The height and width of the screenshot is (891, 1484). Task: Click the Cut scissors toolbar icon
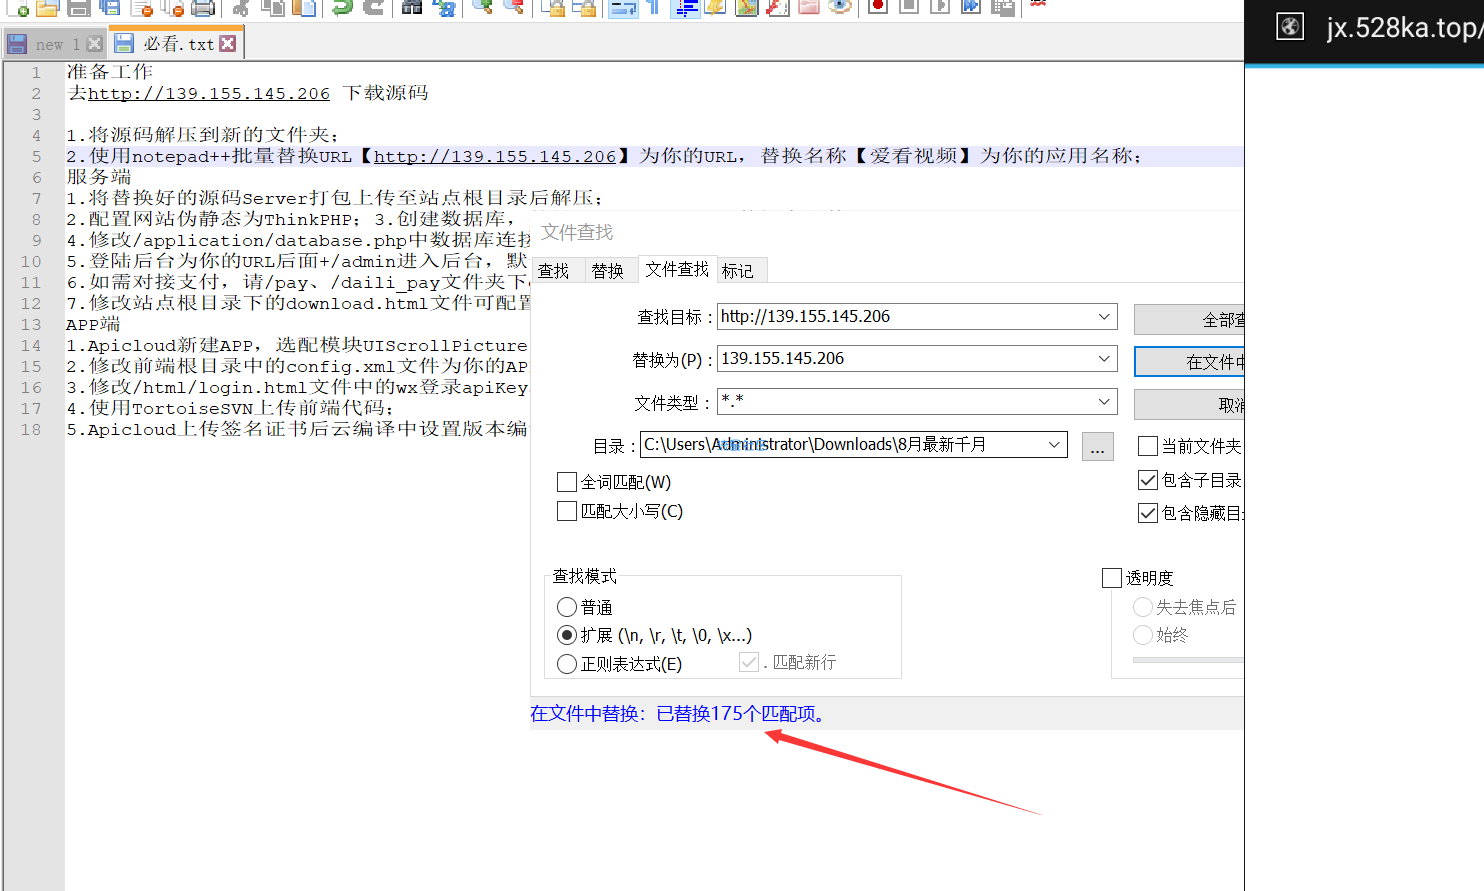(241, 8)
